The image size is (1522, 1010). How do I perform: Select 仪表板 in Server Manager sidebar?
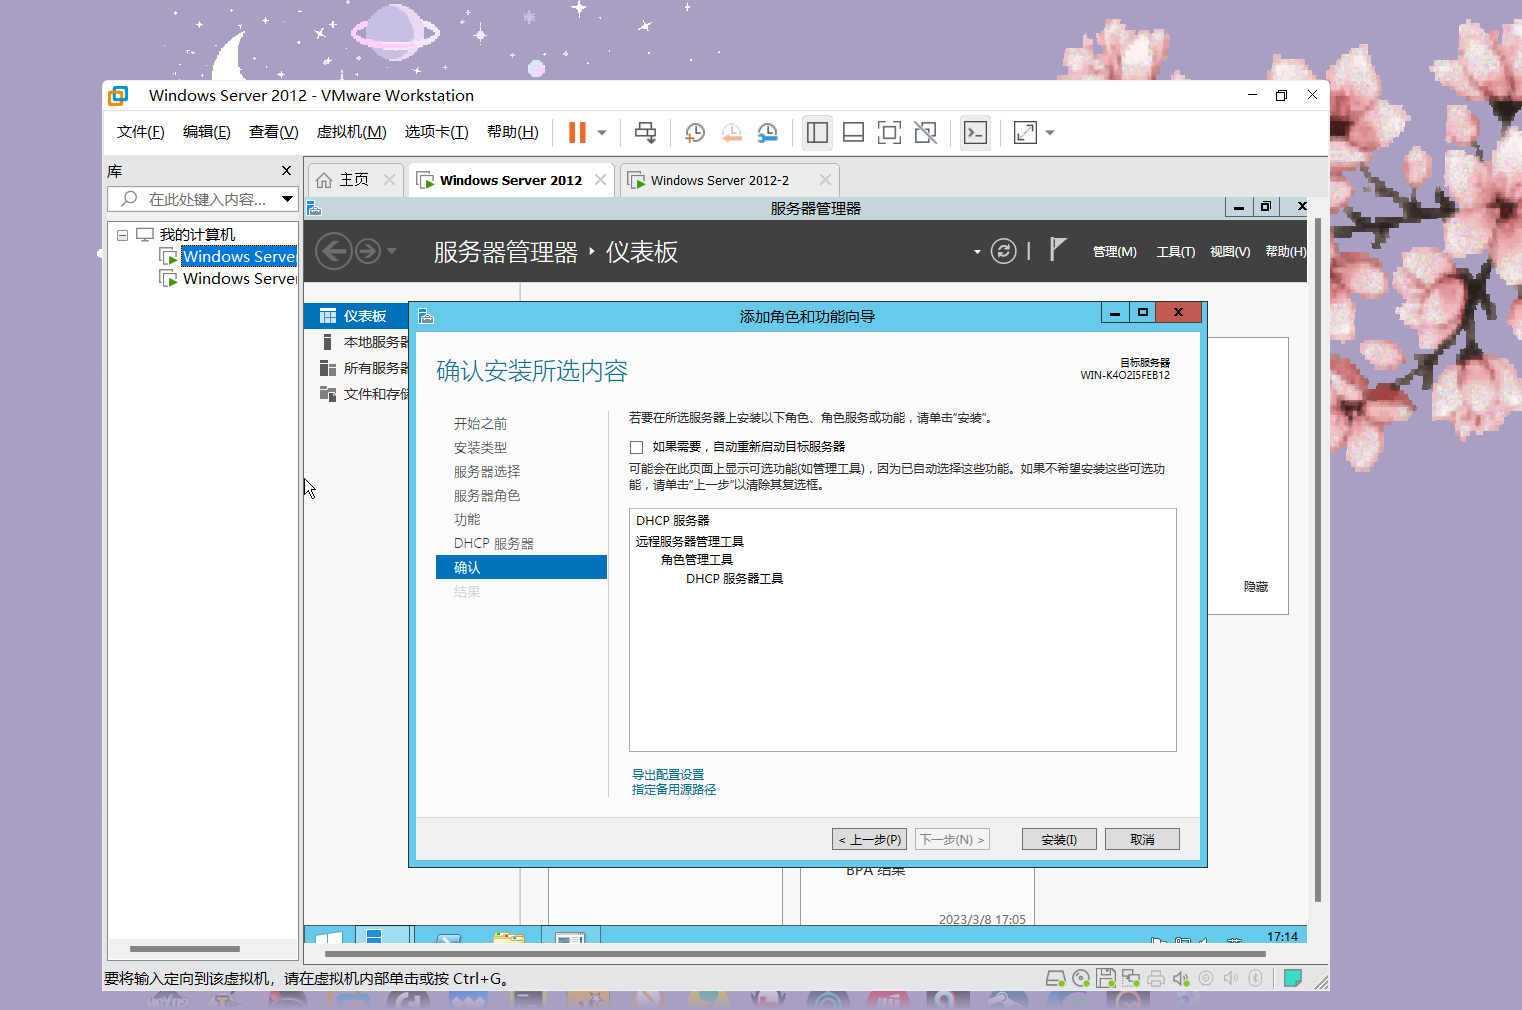point(356,316)
